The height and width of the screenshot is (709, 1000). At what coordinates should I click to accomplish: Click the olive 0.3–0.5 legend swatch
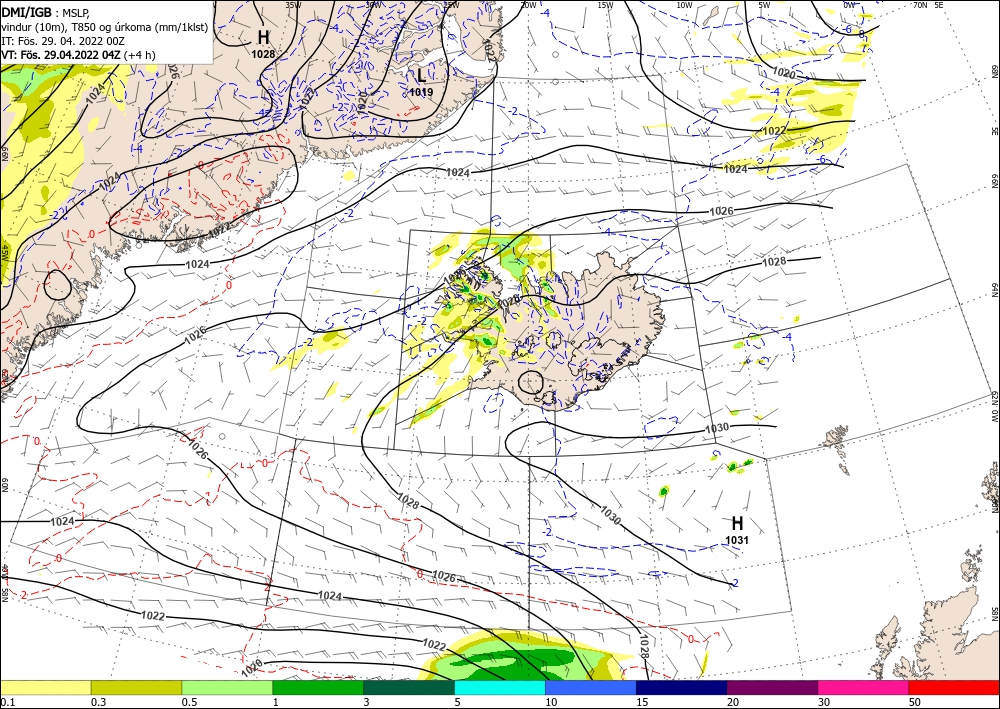[136, 687]
